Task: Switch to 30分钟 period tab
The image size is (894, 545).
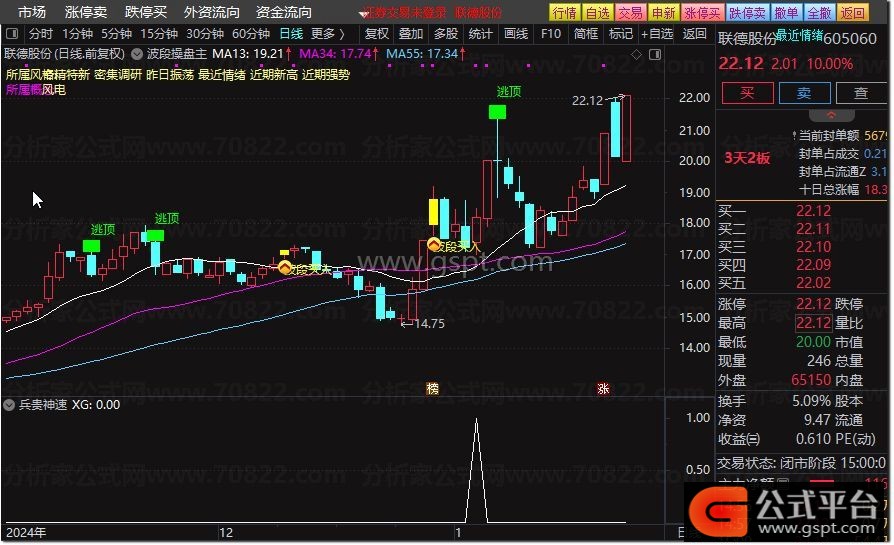Action: click(205, 34)
